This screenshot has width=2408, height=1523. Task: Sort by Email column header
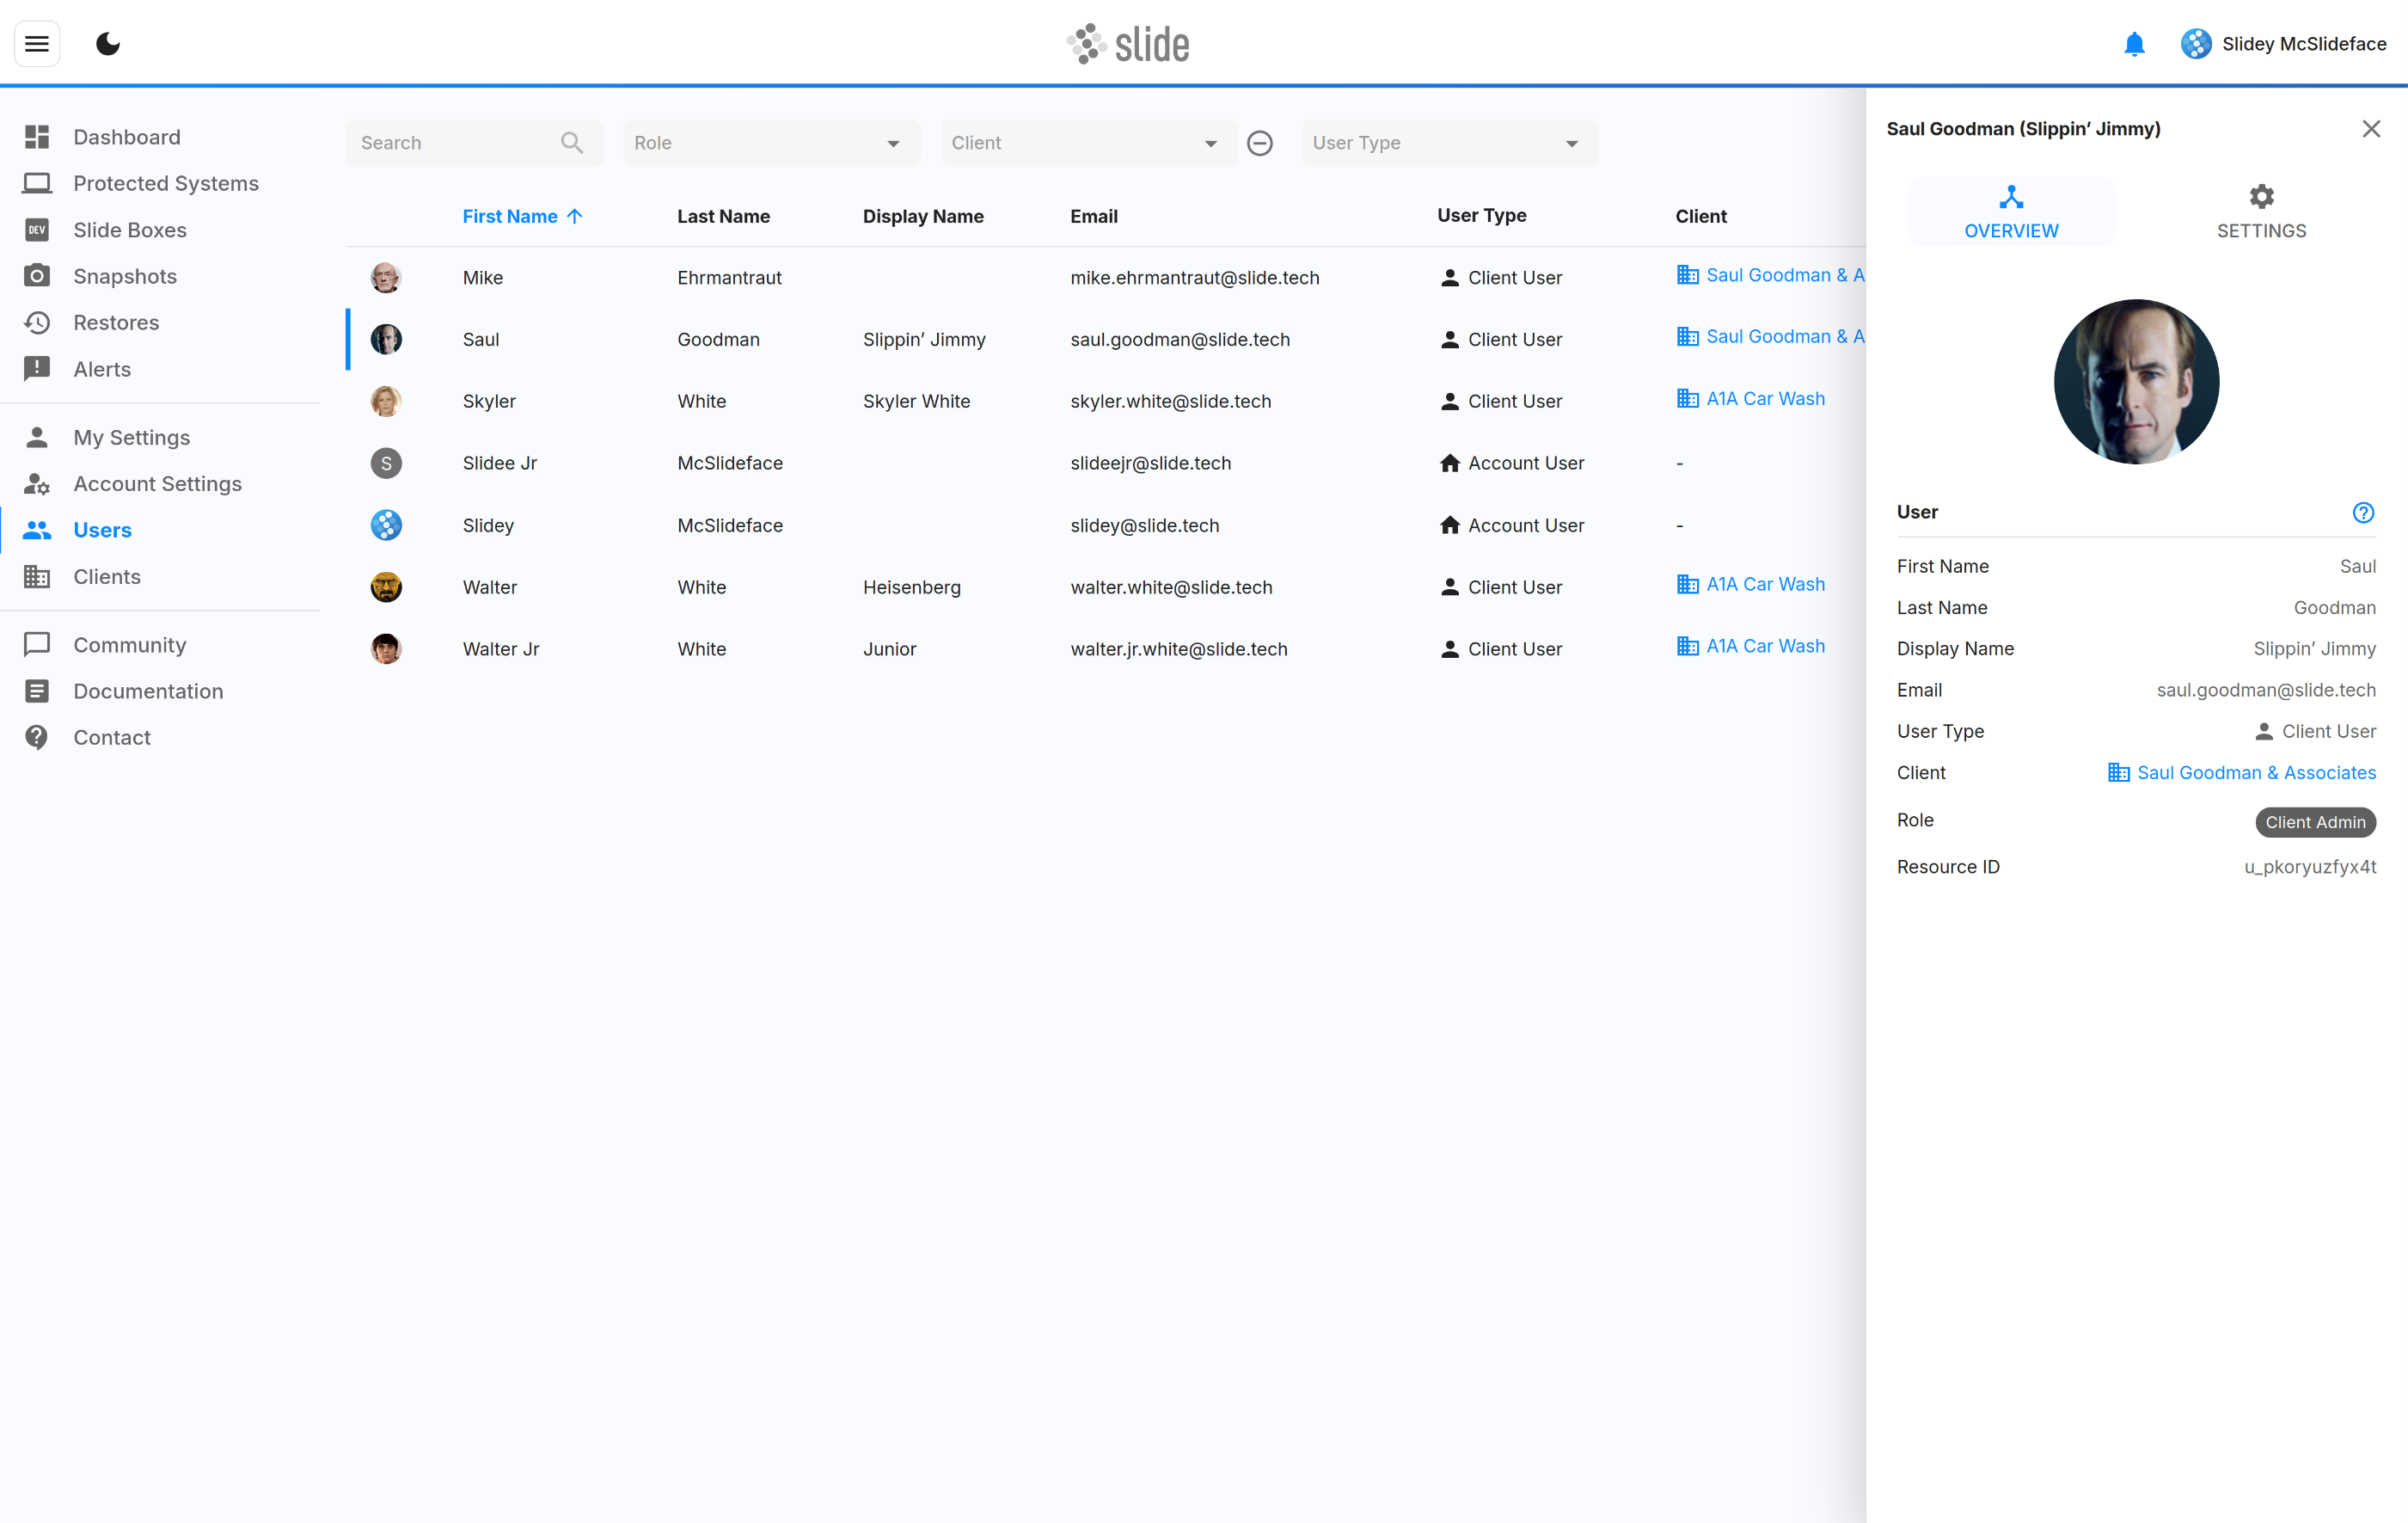pyautogui.click(x=1093, y=216)
